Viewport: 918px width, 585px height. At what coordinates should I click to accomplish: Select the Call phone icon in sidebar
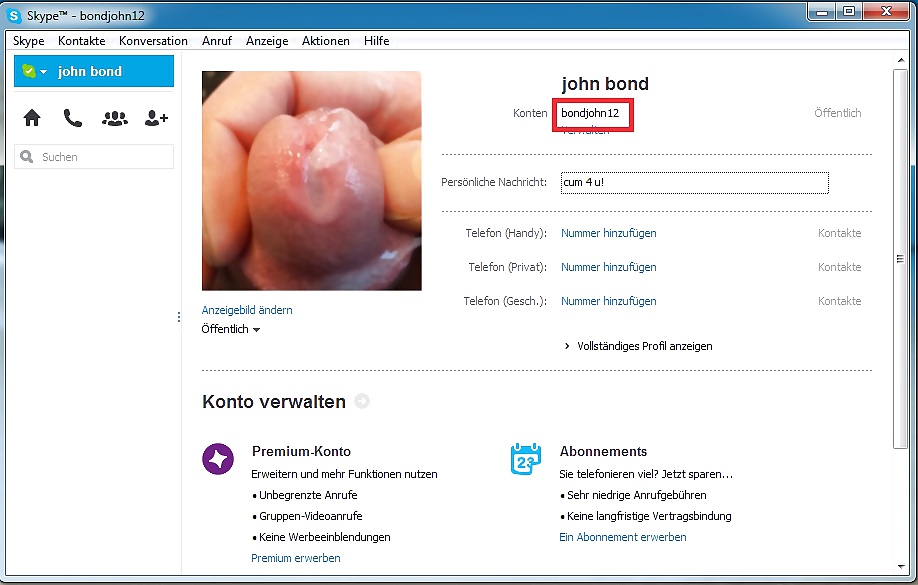pyautogui.click(x=72, y=117)
